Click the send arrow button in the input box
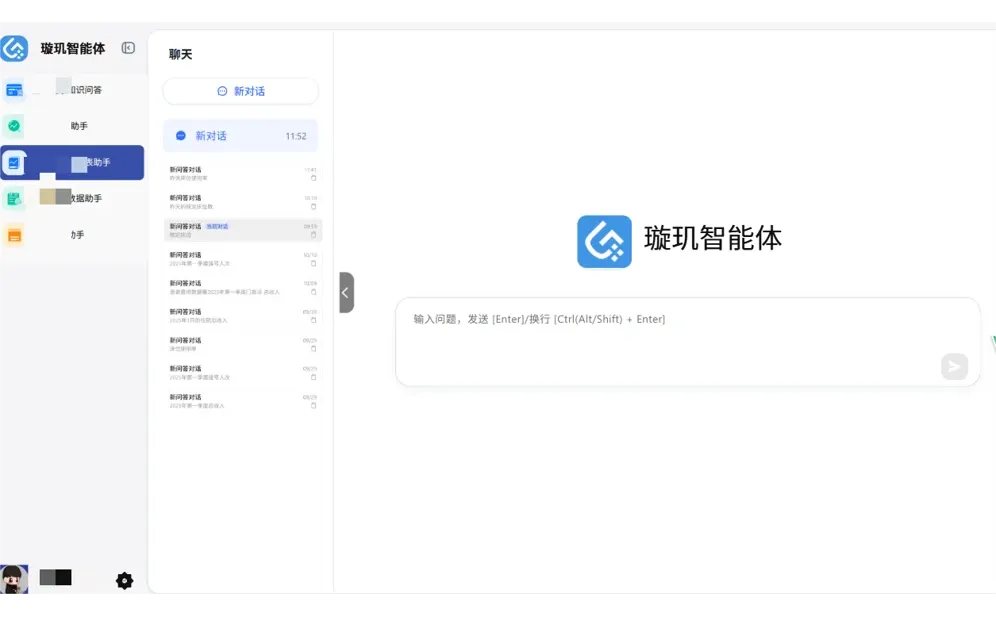996x617 pixels. pos(953,366)
